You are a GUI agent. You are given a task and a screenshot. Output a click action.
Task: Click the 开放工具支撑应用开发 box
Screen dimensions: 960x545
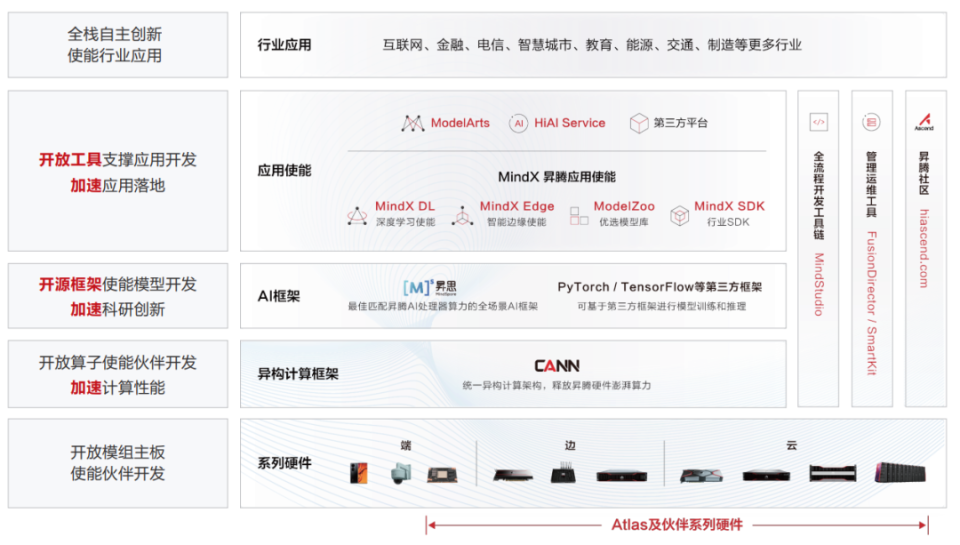pyautogui.click(x=118, y=171)
